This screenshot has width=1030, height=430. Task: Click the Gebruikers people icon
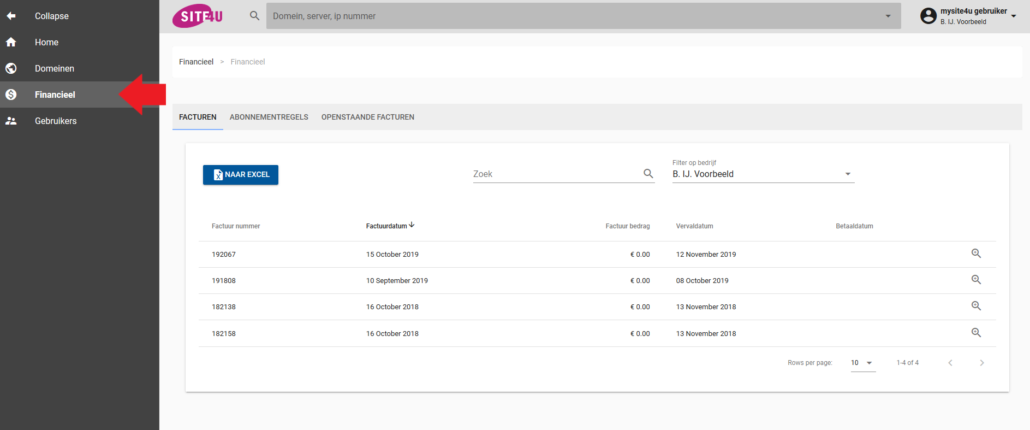(11, 121)
